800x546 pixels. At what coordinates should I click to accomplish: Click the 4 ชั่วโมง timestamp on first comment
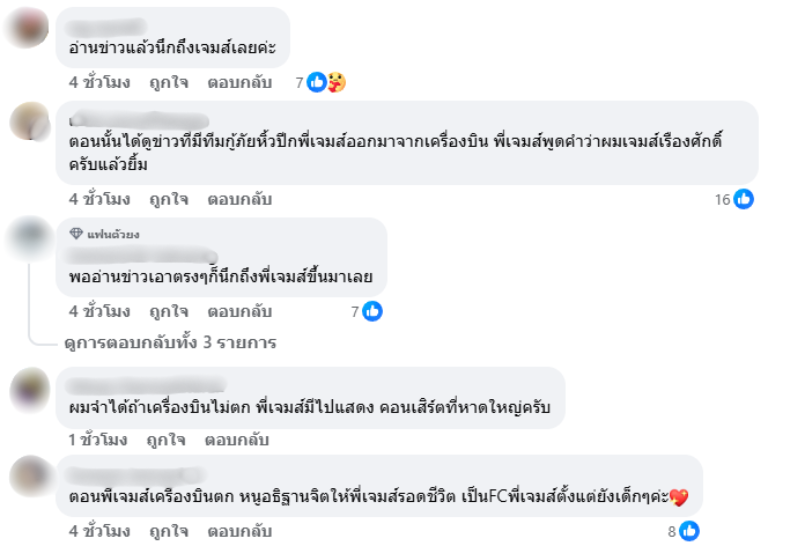pos(100,83)
